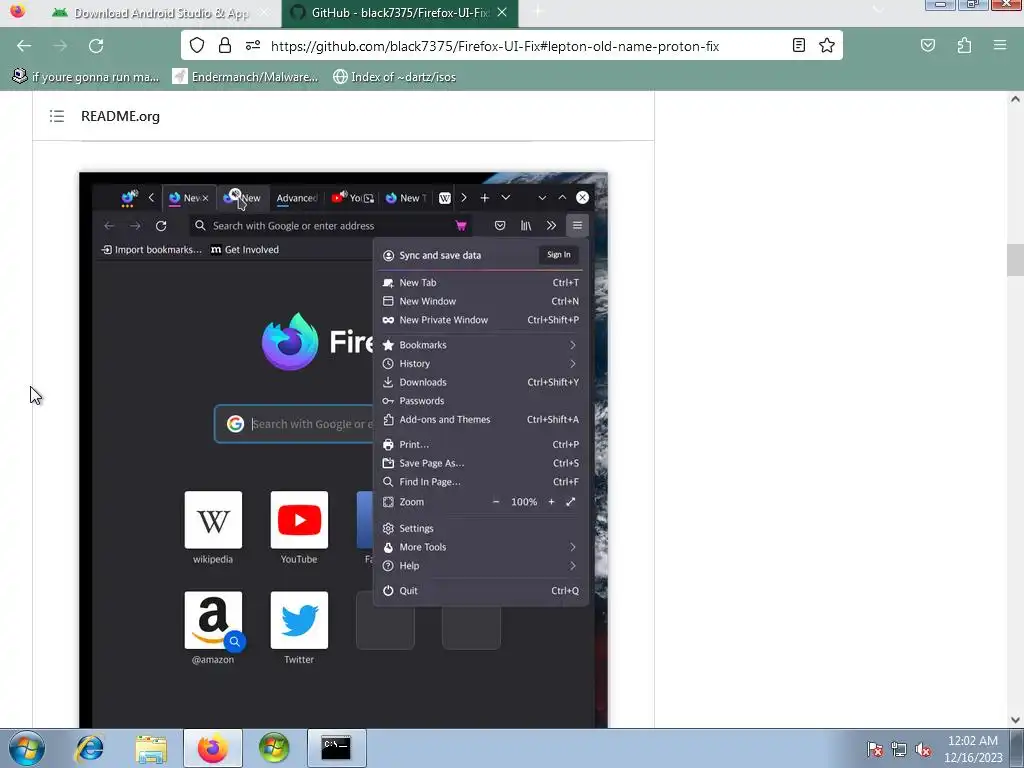Open the 'Index of ~dartz/isos' bookmark

tap(394, 76)
